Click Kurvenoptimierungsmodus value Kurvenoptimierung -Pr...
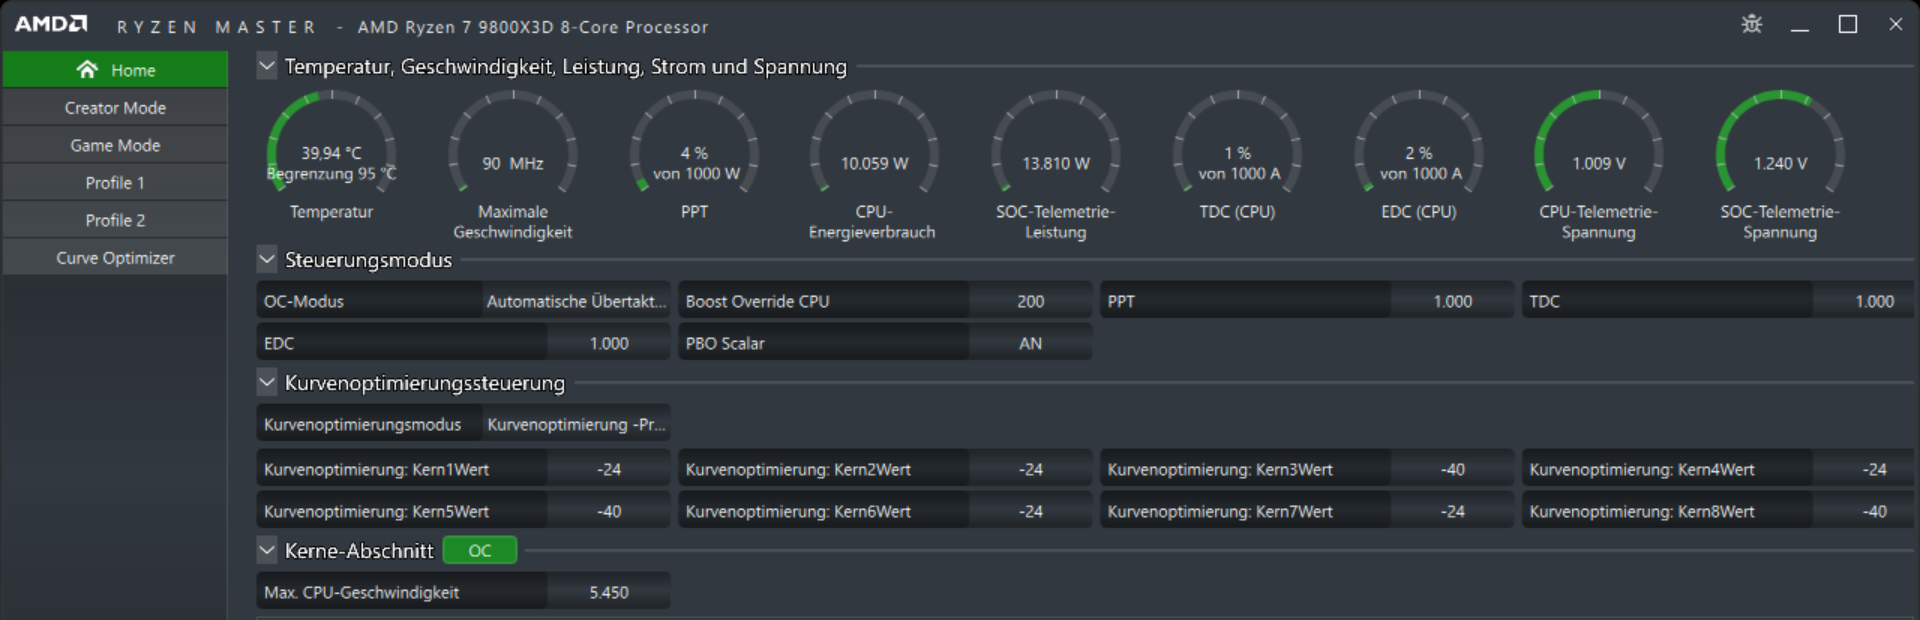Screen dimensions: 1920x620 pyautogui.click(x=576, y=424)
